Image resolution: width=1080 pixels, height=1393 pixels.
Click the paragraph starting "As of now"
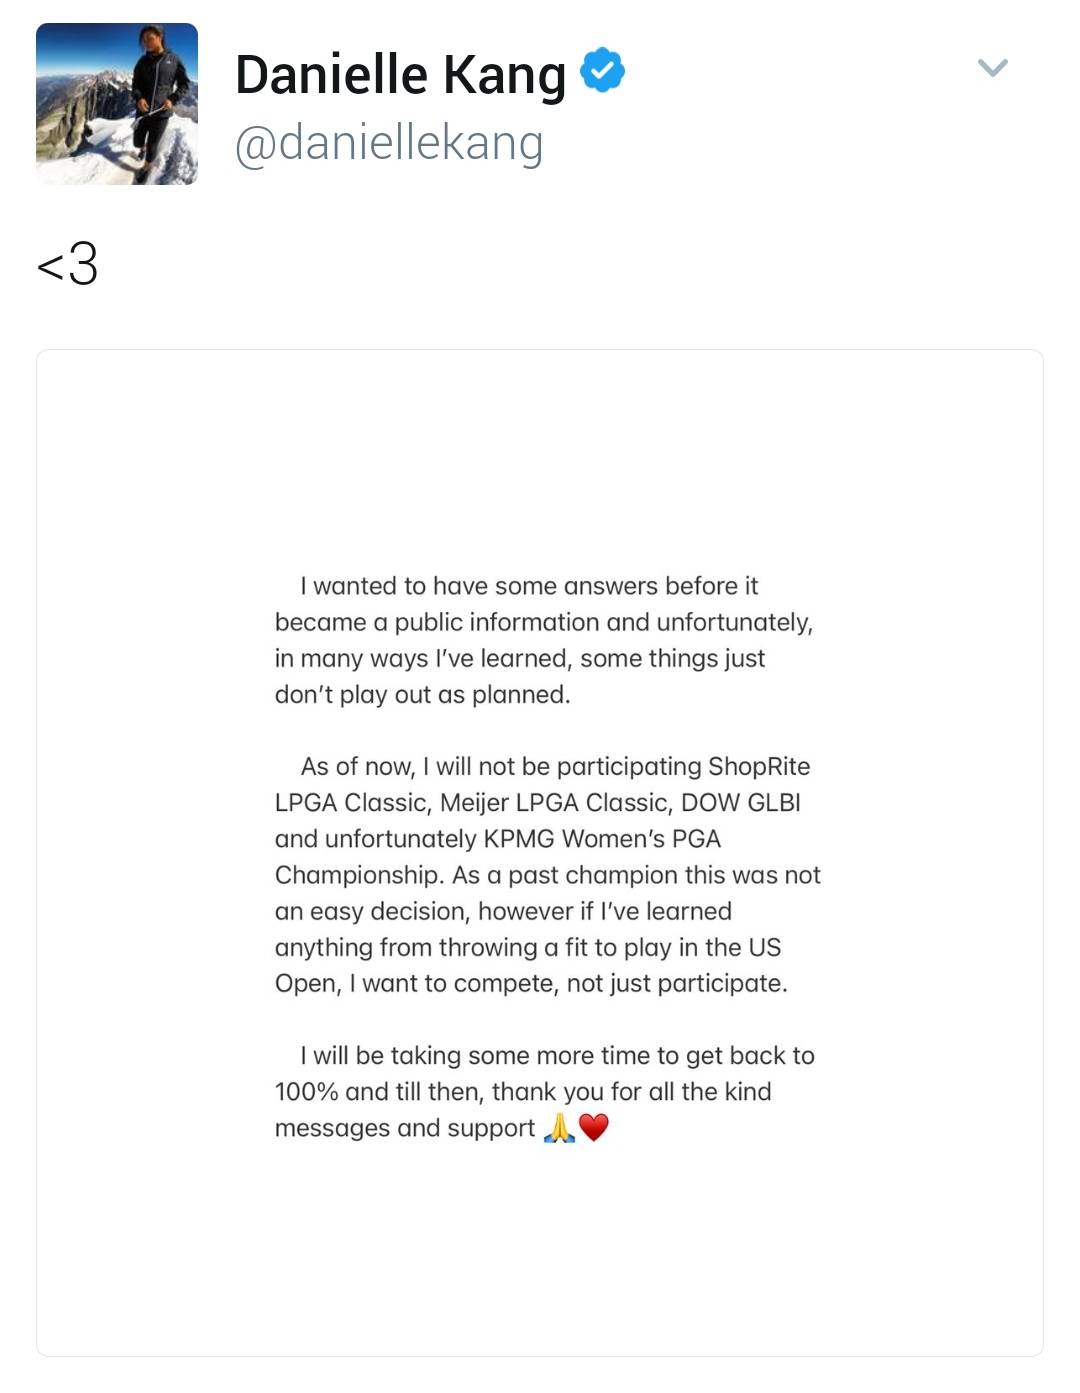[x=547, y=875]
